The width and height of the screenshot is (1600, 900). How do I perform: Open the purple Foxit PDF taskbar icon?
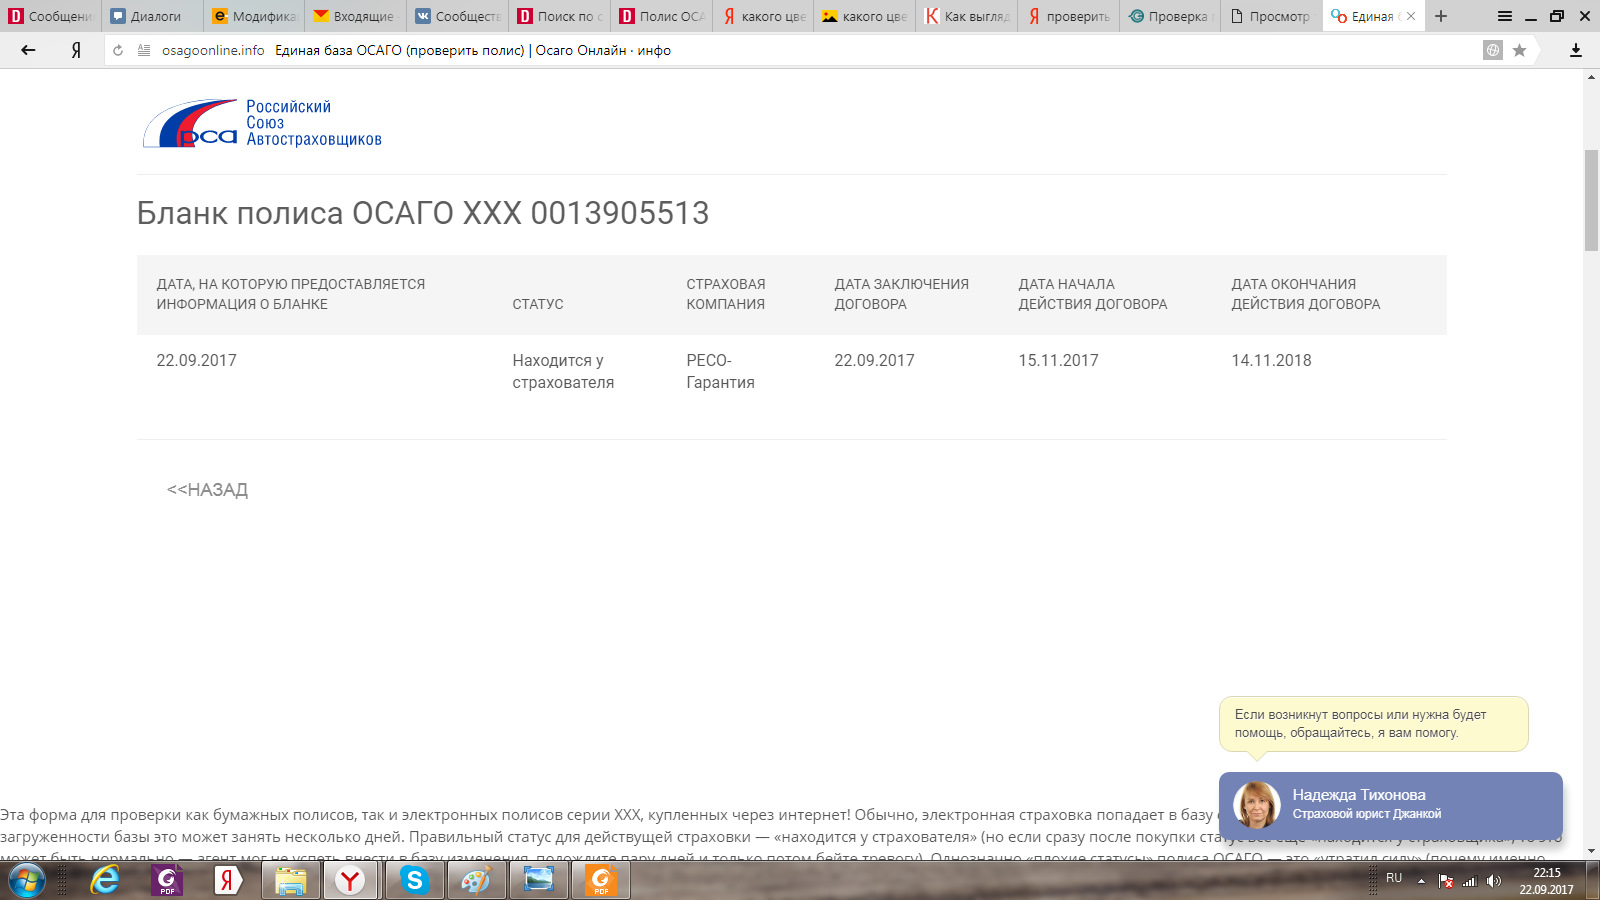[167, 880]
